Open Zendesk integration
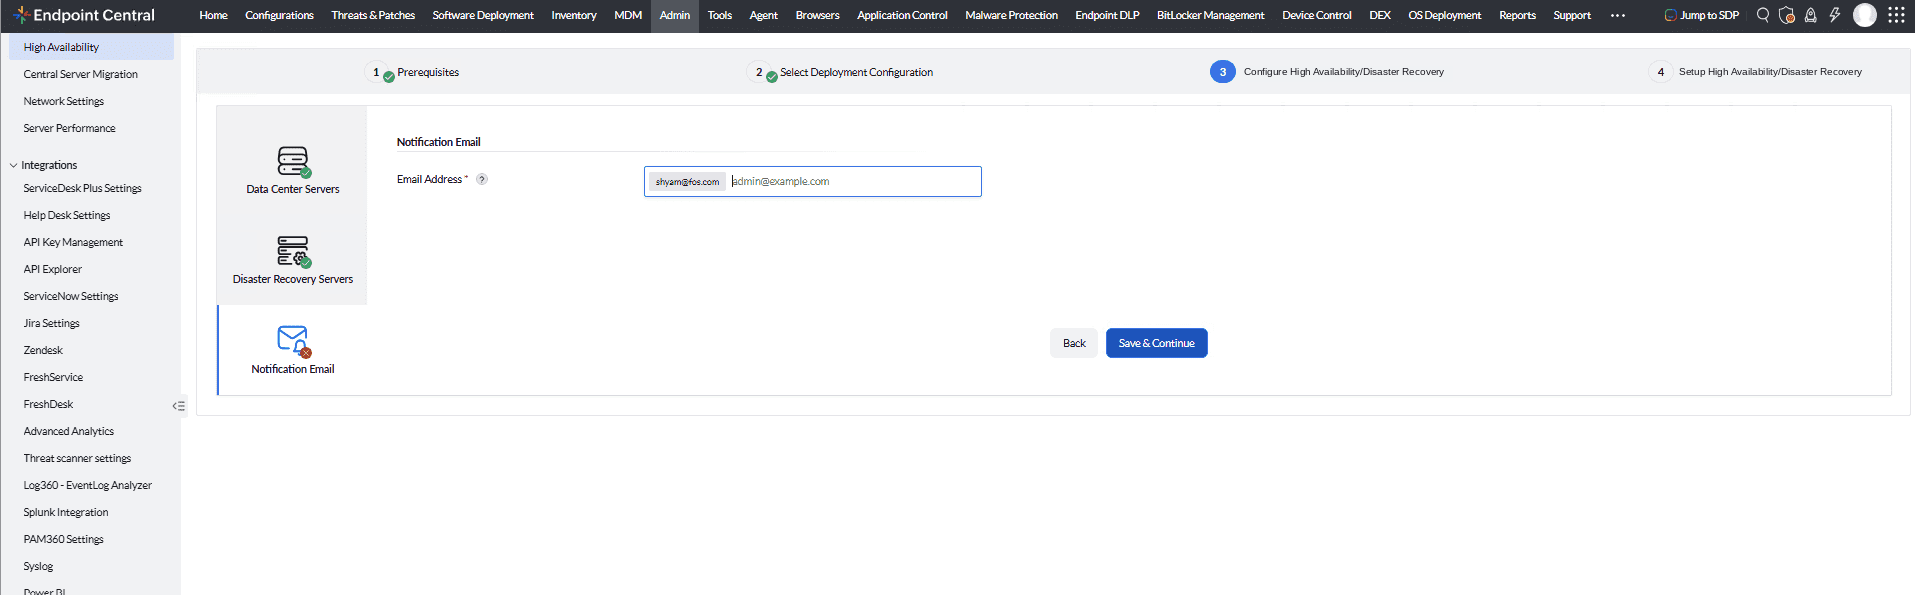1915x595 pixels. tap(43, 350)
